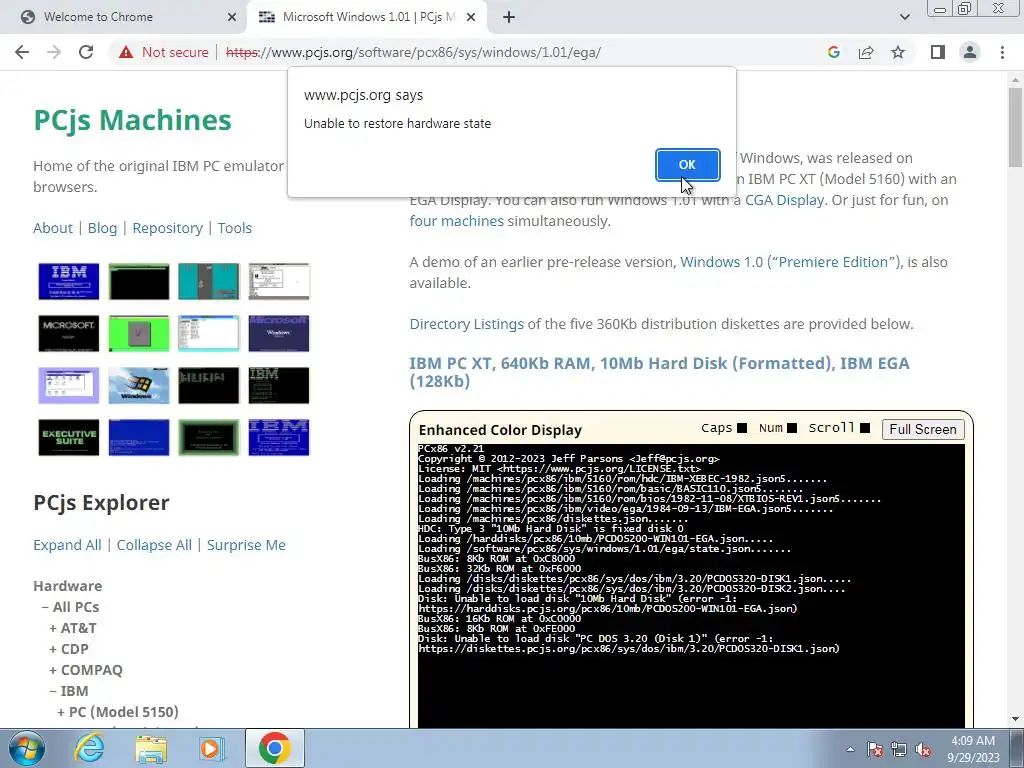Image resolution: width=1024 pixels, height=768 pixels.
Task: Collapse the All PCs tree node
Action: click(x=70, y=607)
